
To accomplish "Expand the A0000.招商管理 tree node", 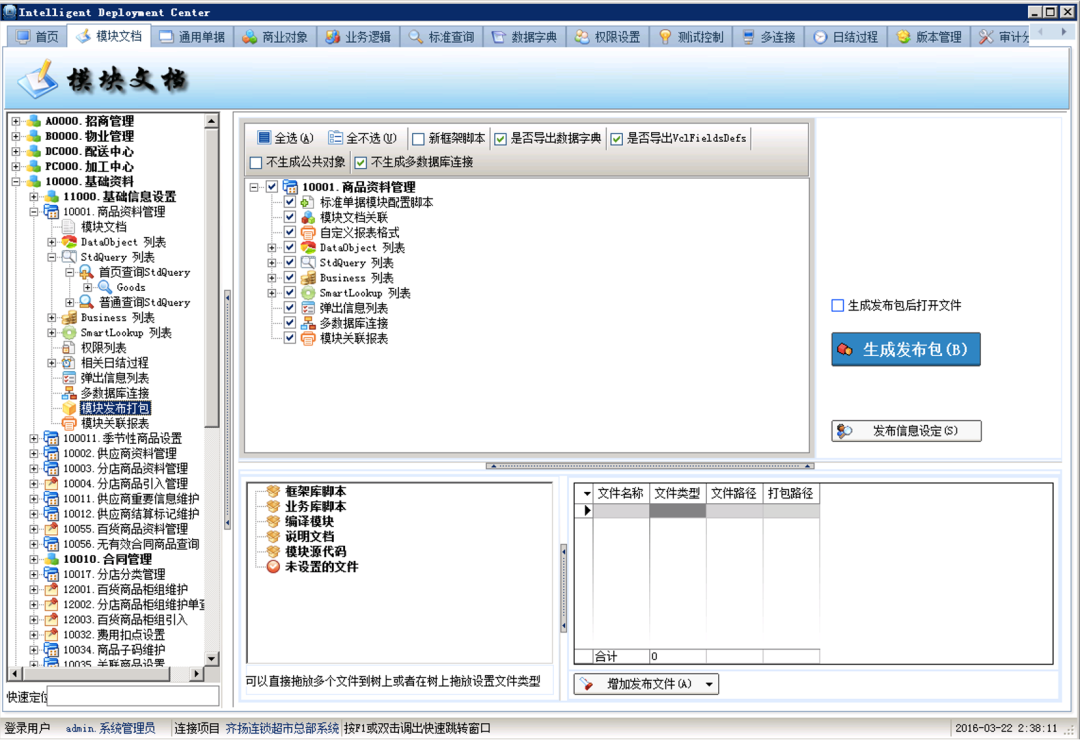I will 16,121.
